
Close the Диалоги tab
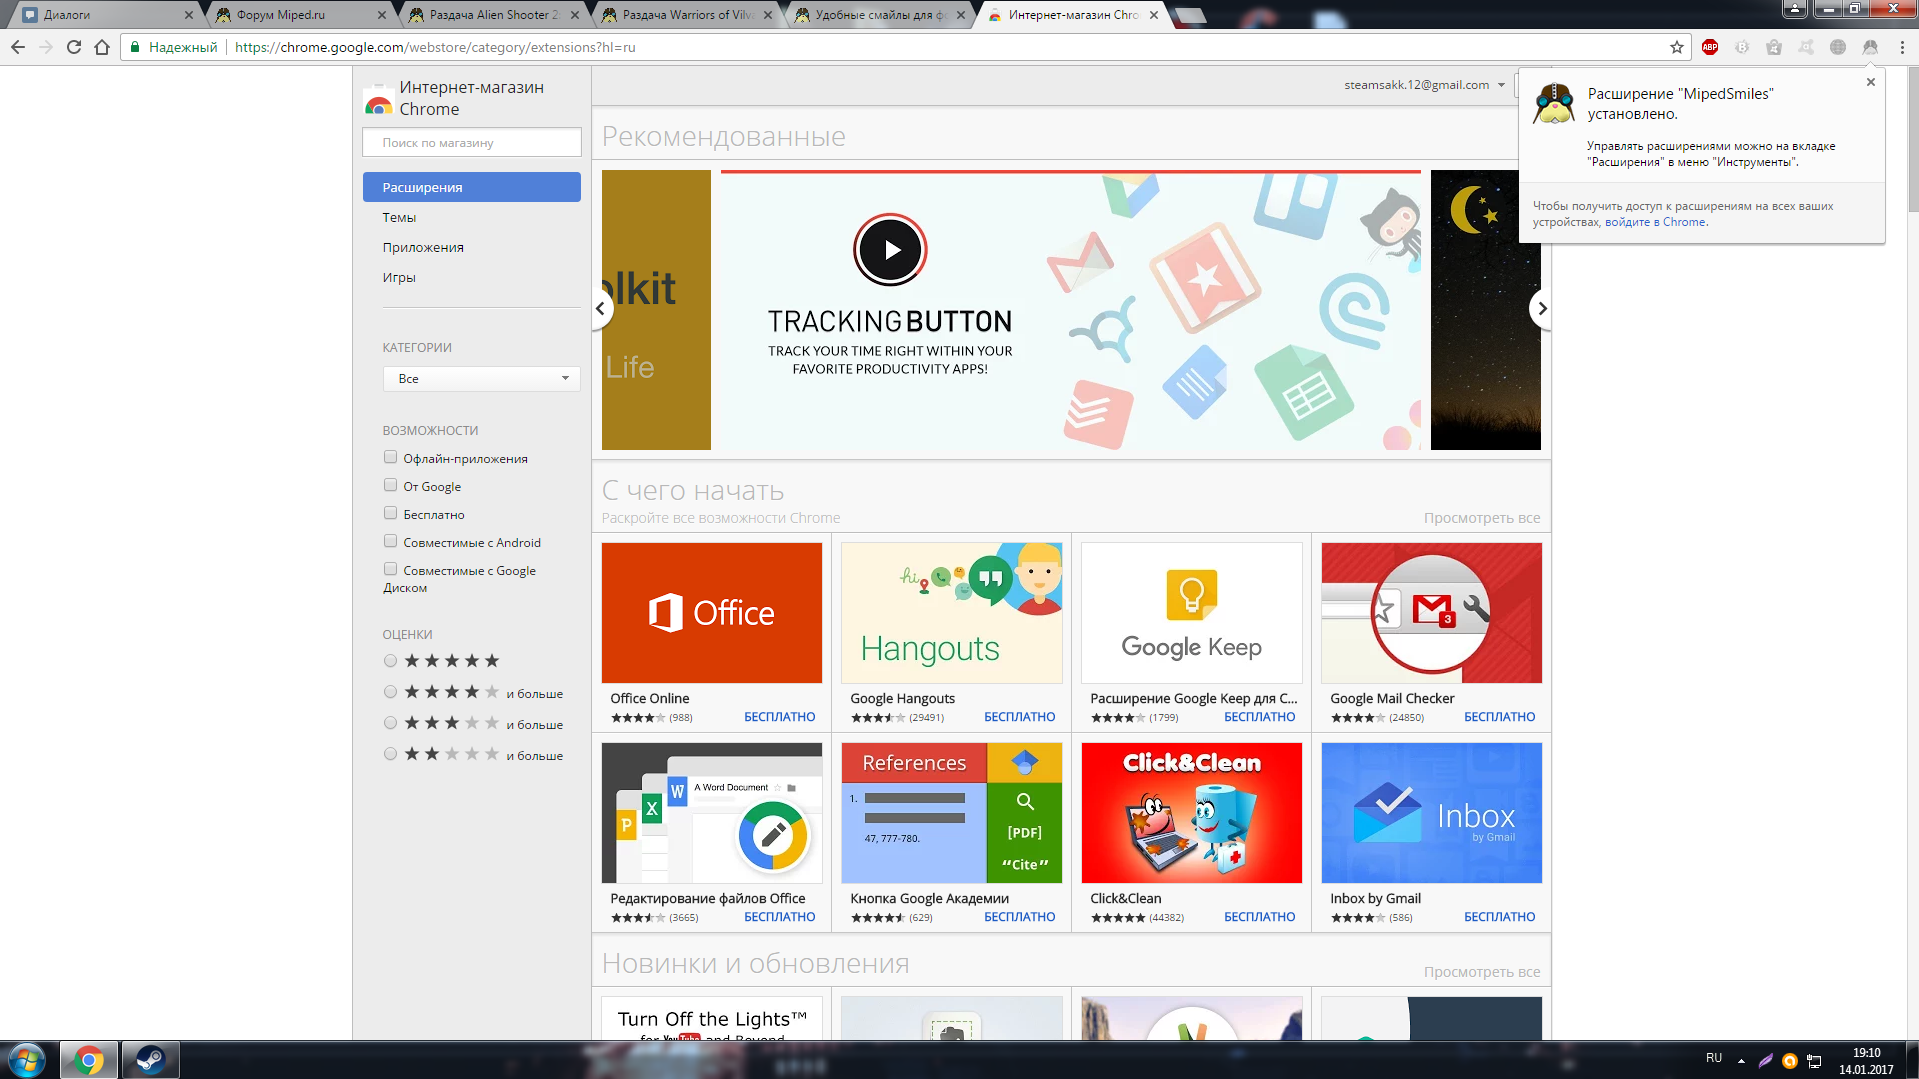(x=189, y=15)
